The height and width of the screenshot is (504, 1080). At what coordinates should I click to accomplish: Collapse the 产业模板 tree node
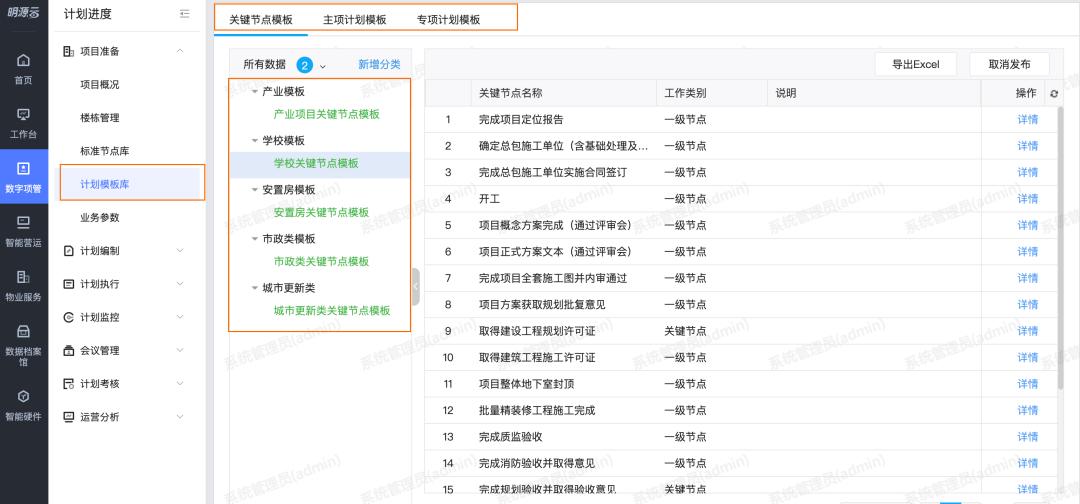[x=255, y=91]
